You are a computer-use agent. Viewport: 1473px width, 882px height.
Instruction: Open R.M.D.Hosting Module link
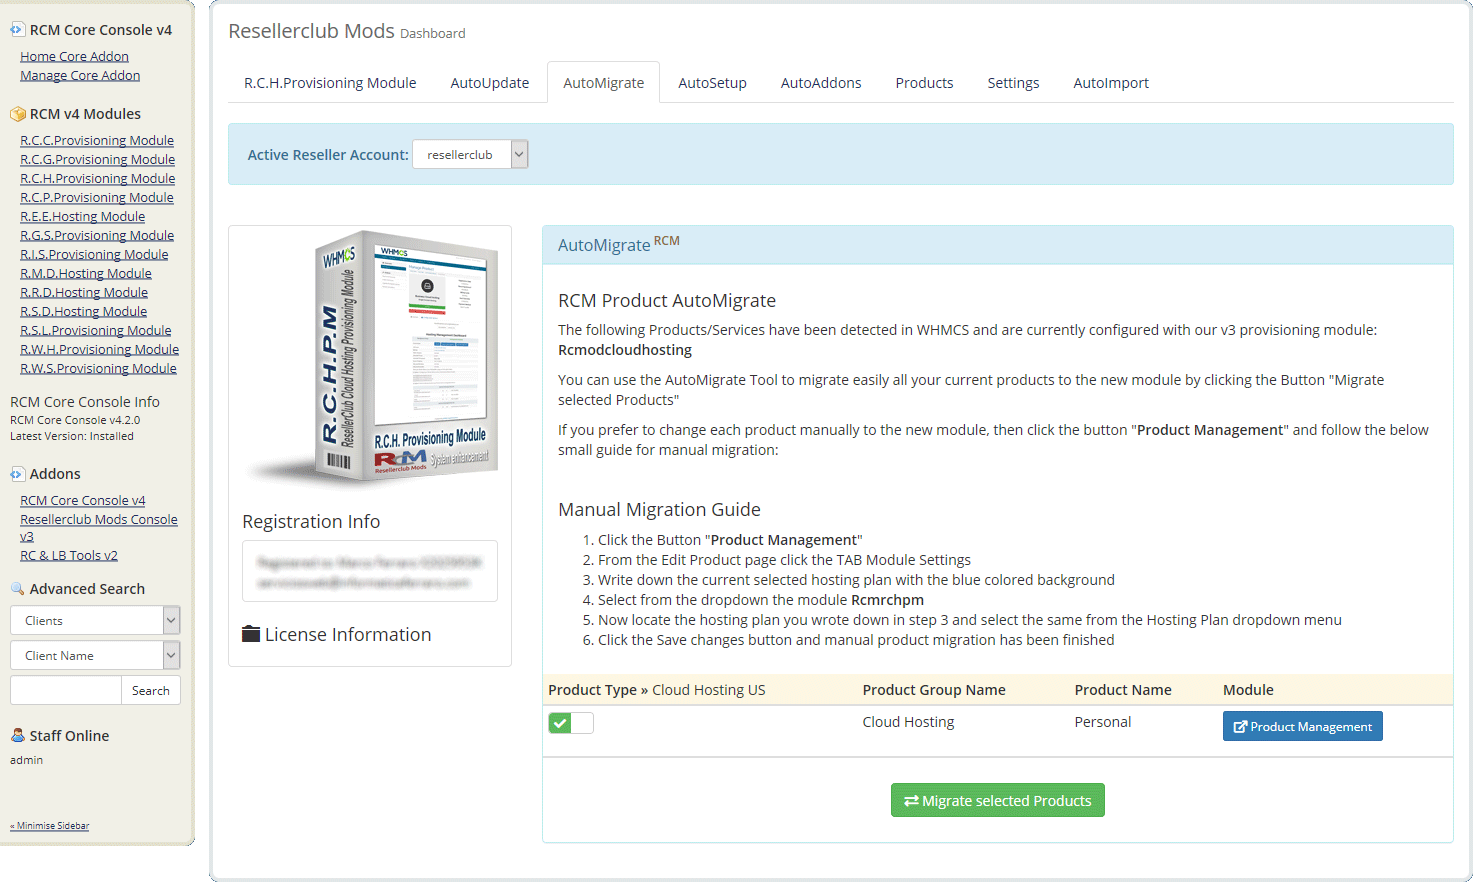click(x=86, y=273)
